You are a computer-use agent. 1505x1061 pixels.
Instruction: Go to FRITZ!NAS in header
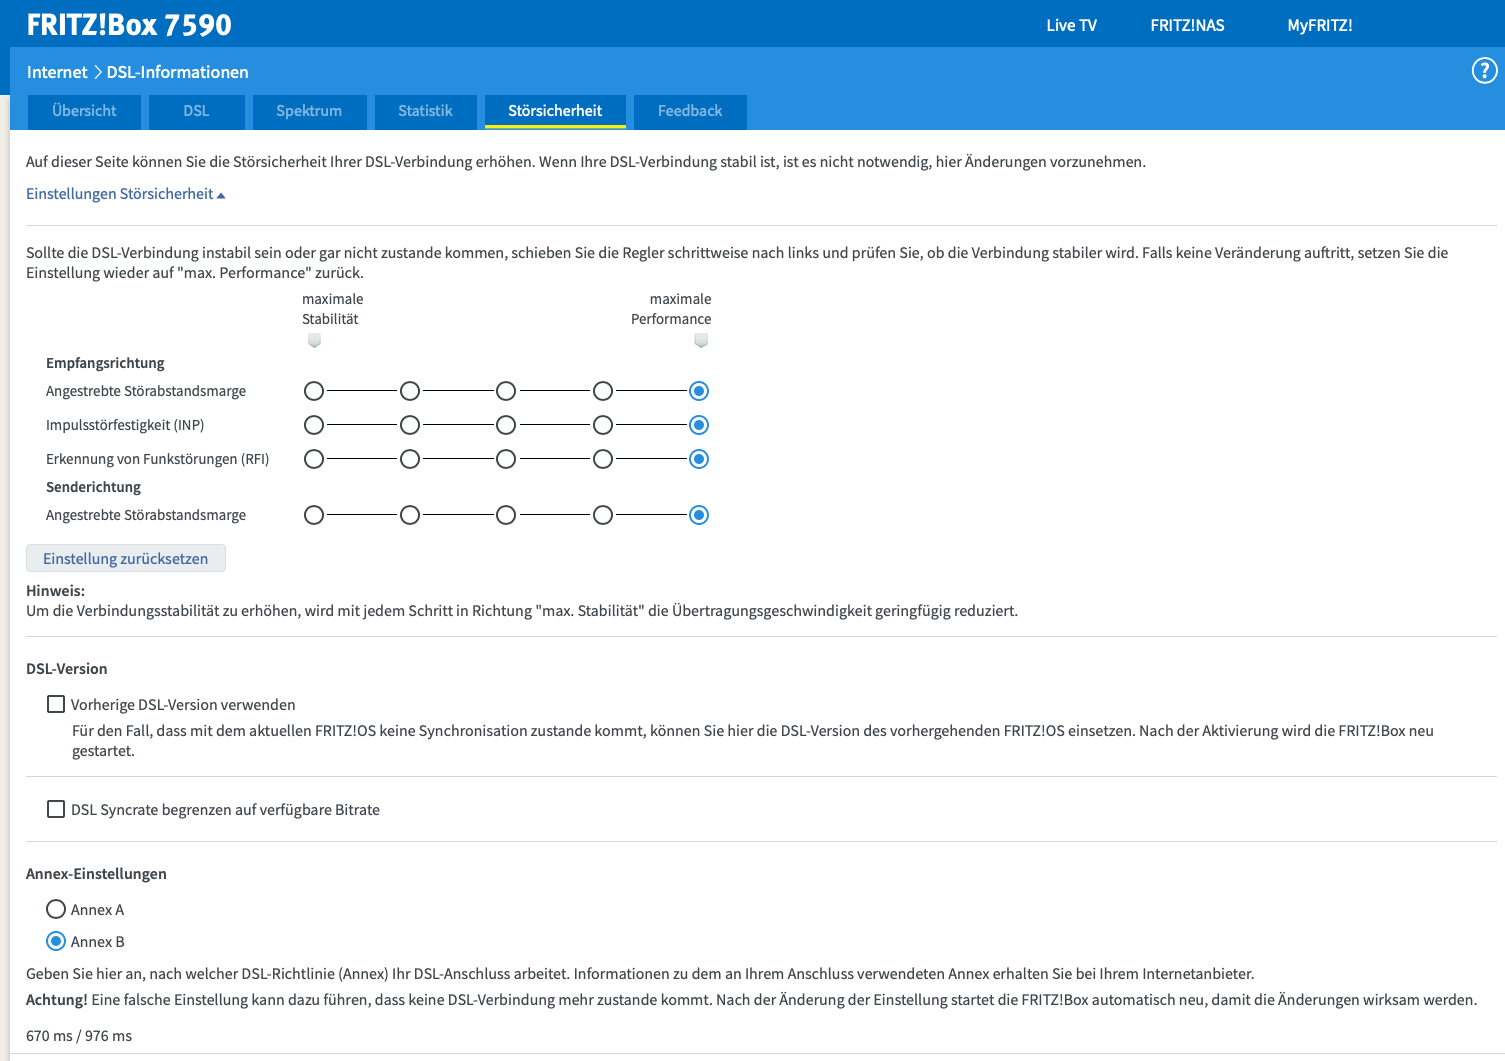click(1187, 25)
